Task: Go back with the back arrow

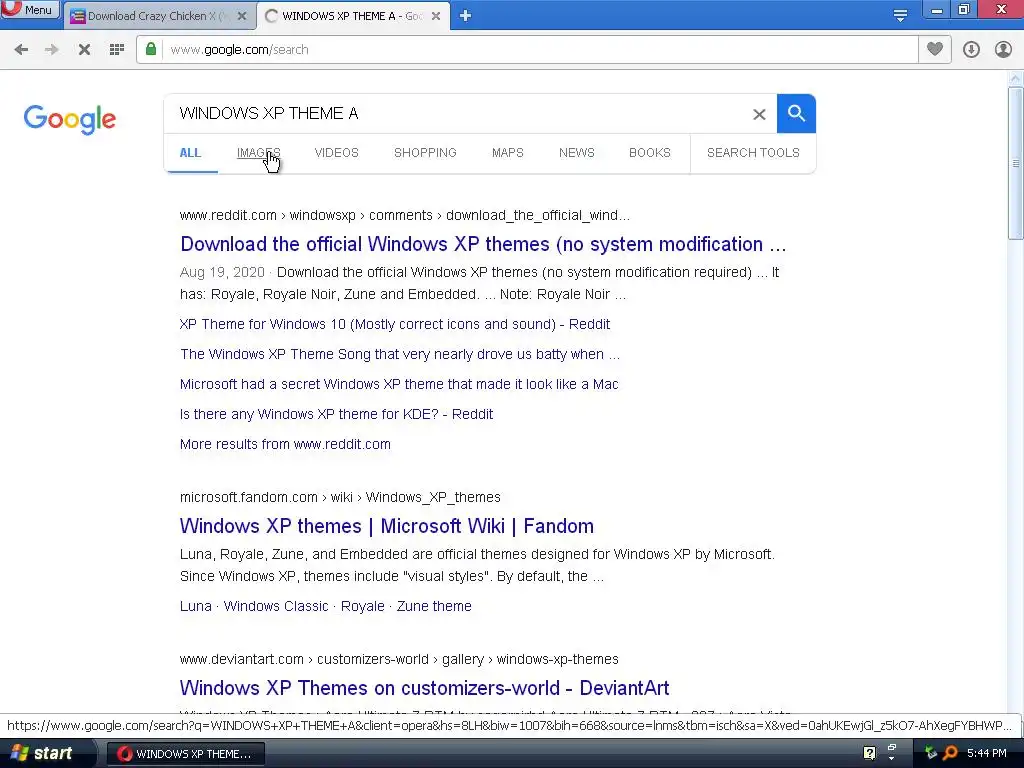Action: point(21,50)
